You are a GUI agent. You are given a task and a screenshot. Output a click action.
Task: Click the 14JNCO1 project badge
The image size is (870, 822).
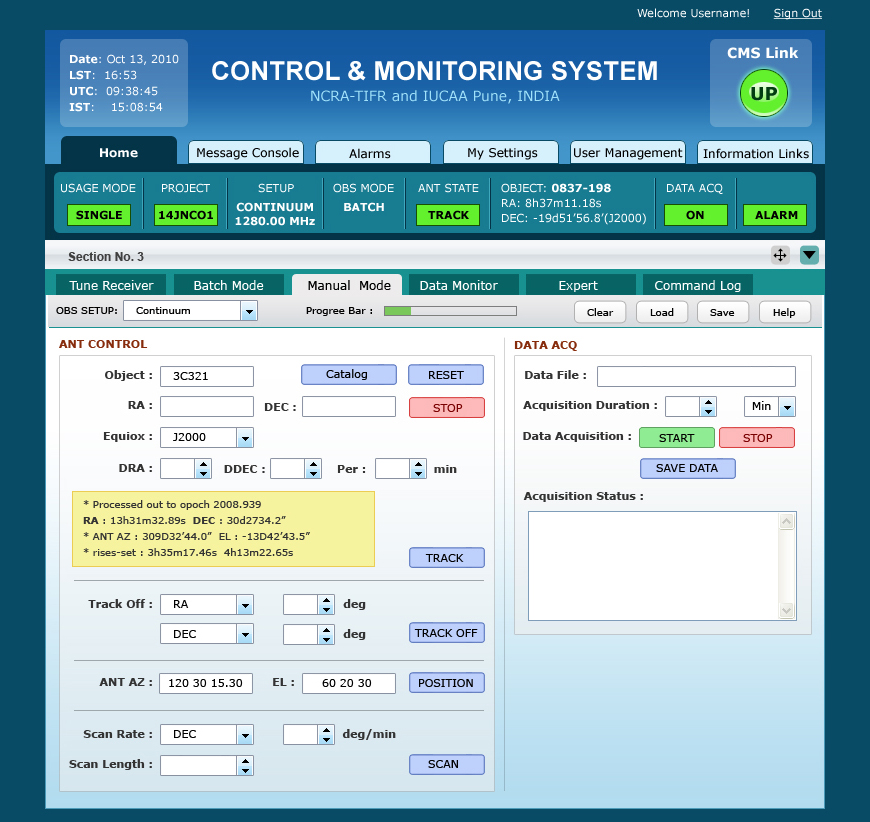[x=186, y=215]
